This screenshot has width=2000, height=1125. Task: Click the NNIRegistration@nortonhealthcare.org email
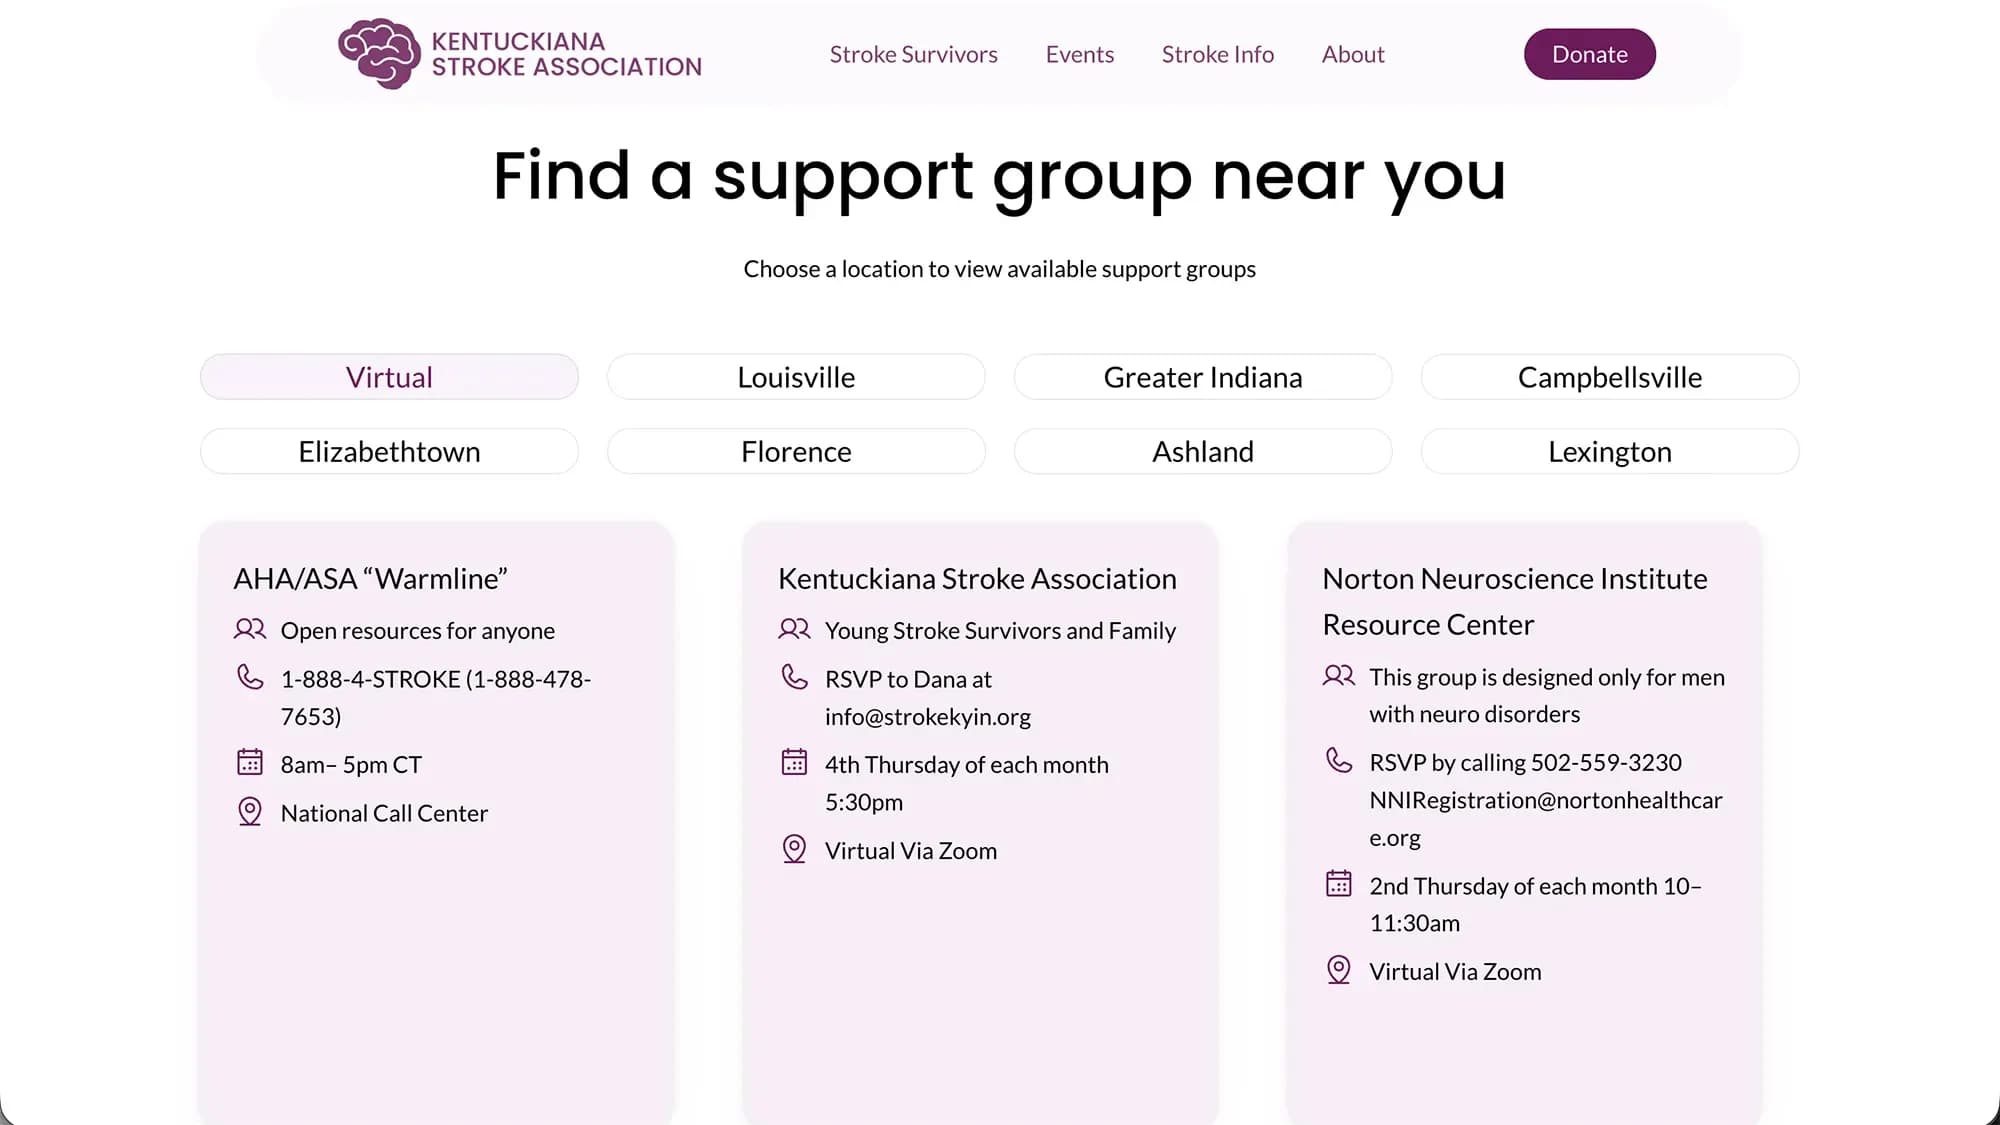(x=1546, y=818)
